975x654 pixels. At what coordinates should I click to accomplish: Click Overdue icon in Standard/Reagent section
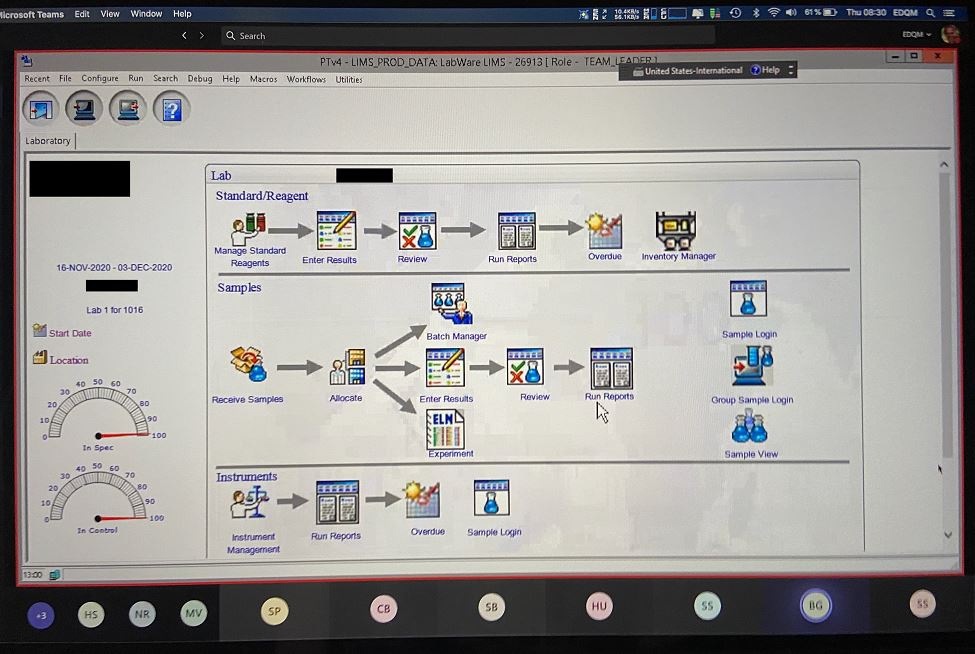tap(604, 231)
